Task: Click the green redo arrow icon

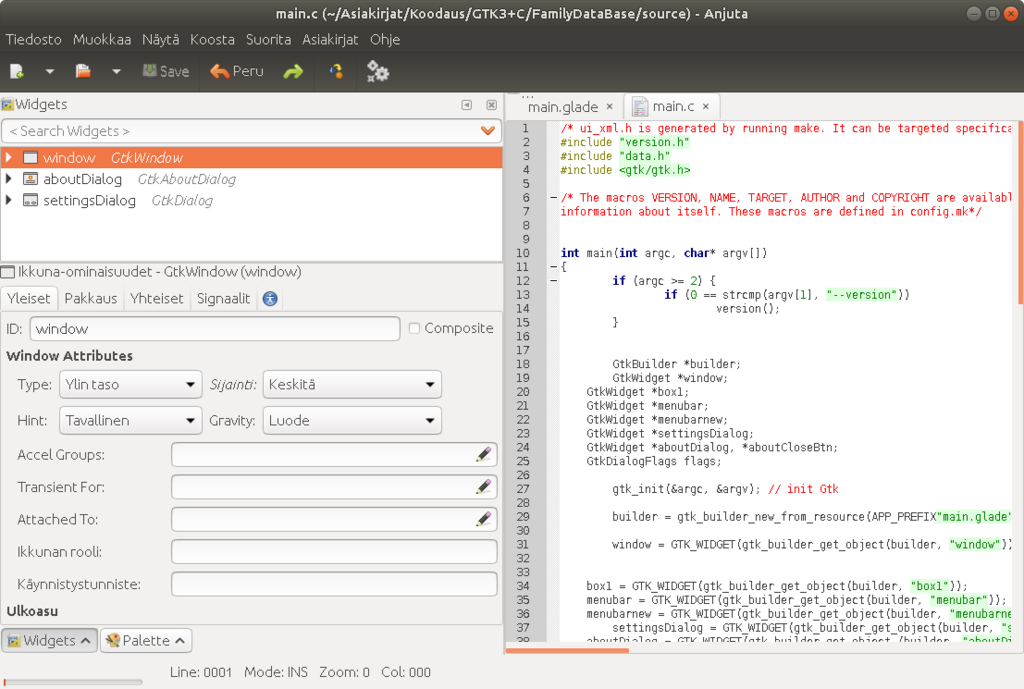Action: click(293, 71)
